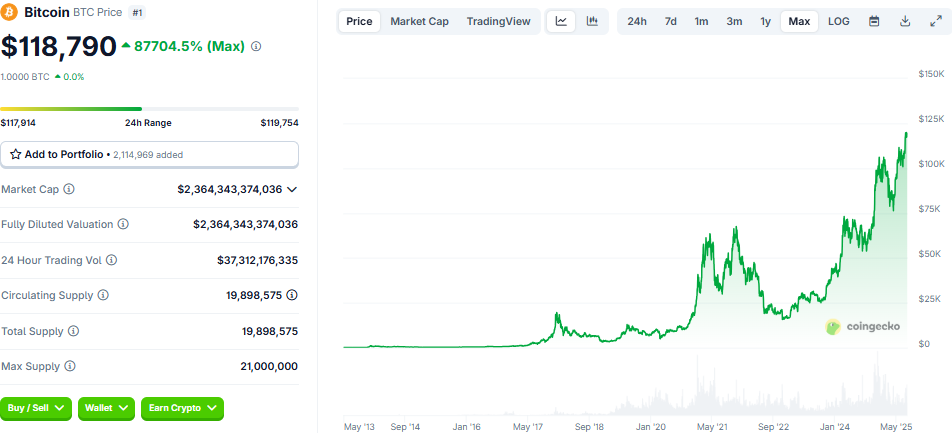Image resolution: width=952 pixels, height=433 pixels.
Task: Open the Wallet dropdown
Action: [x=106, y=408]
